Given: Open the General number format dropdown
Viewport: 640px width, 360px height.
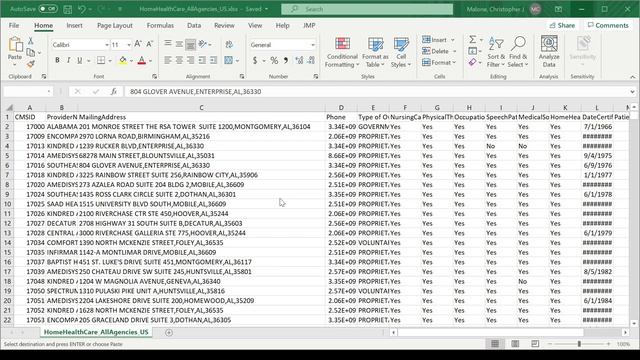Looking at the screenshot, I should click(x=313, y=44).
